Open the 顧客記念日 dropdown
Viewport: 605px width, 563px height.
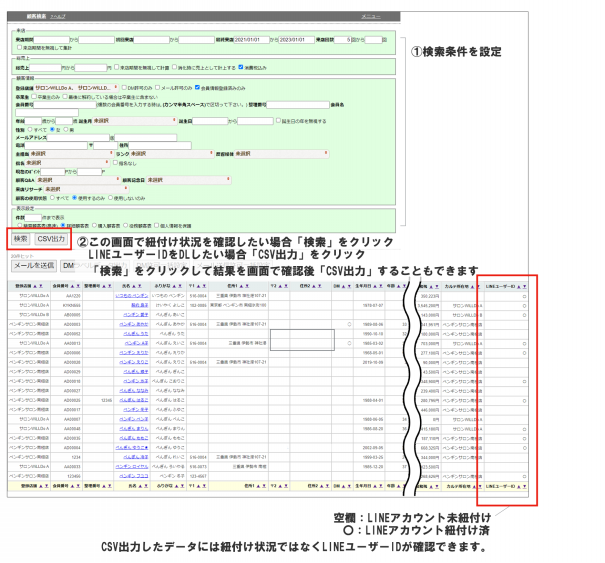pyautogui.click(x=189, y=180)
